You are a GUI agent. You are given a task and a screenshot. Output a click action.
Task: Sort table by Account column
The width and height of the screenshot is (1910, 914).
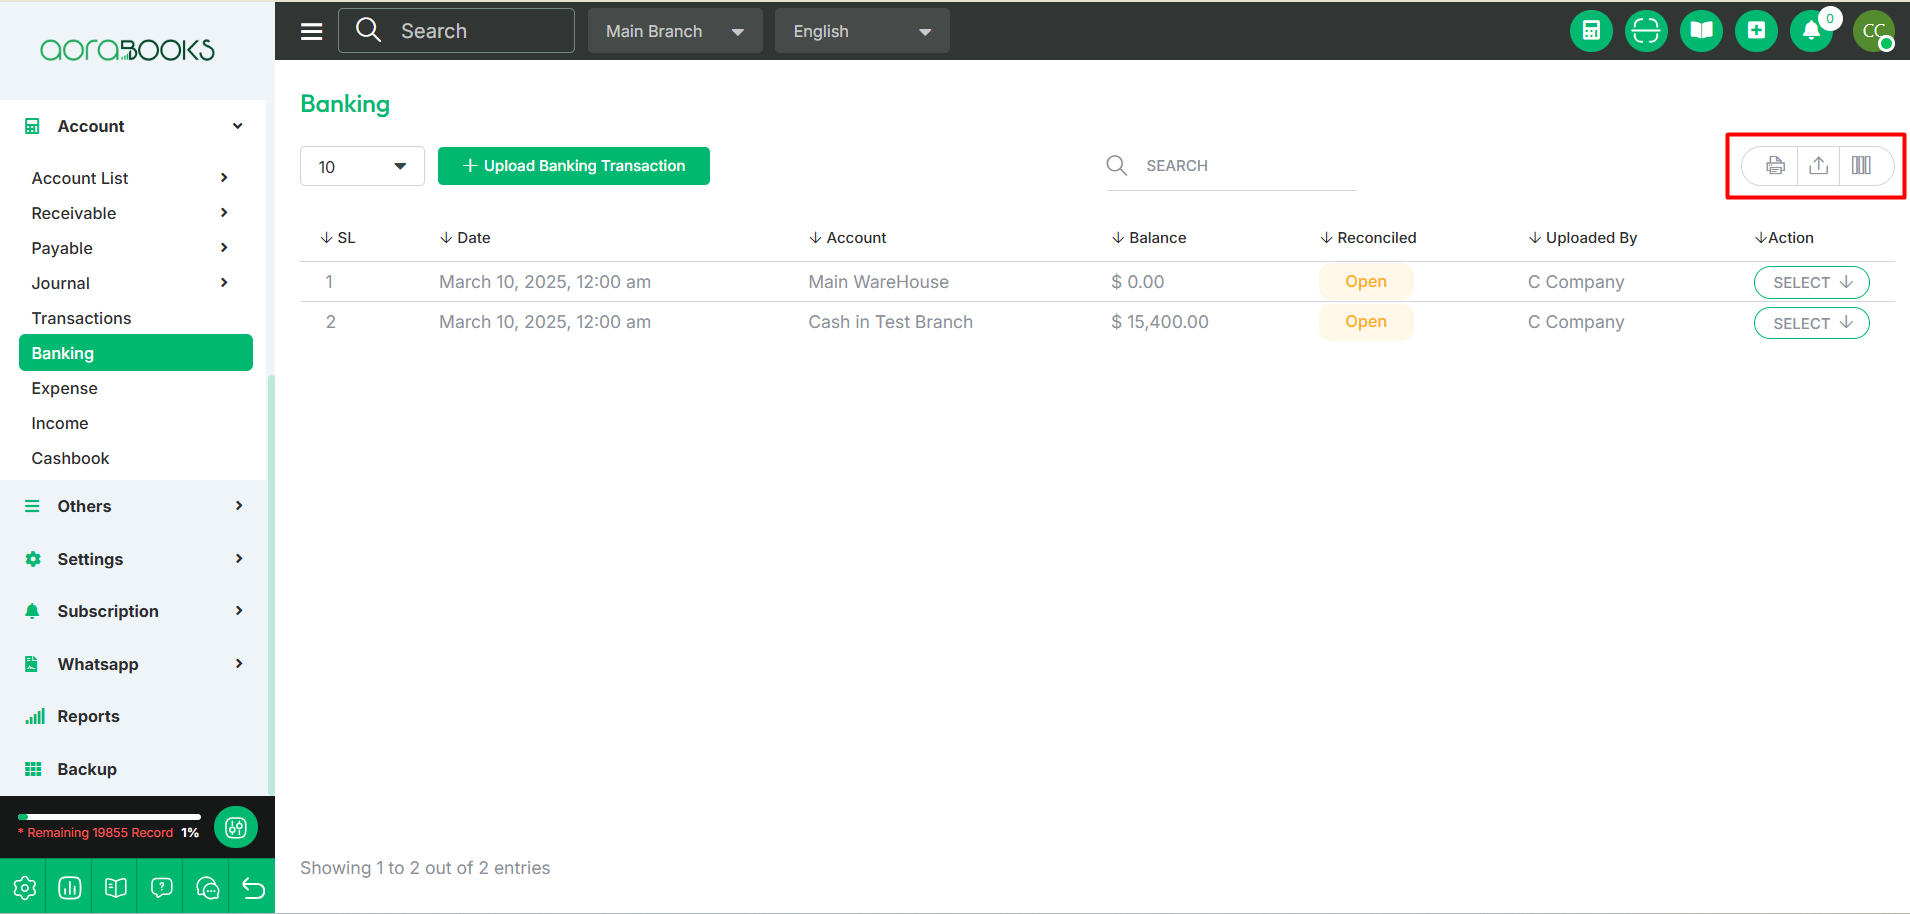click(847, 238)
